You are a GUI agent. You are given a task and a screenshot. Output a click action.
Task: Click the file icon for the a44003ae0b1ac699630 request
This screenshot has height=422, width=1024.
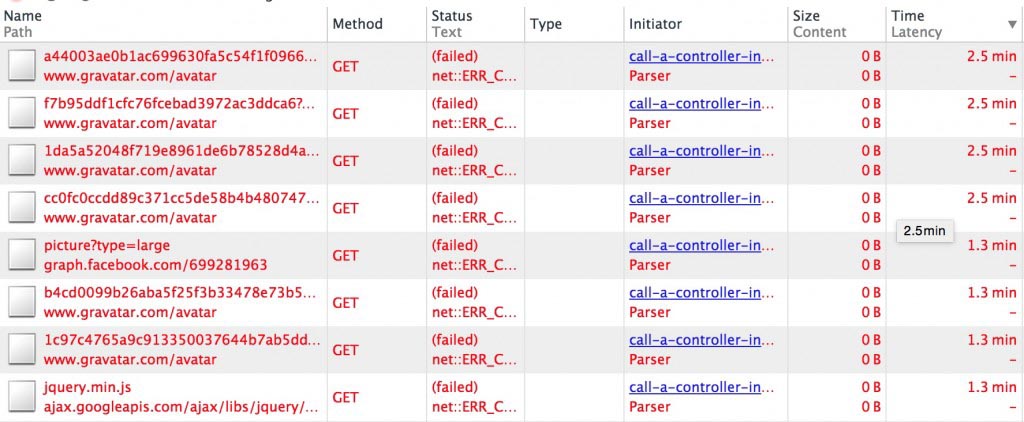(x=22, y=66)
